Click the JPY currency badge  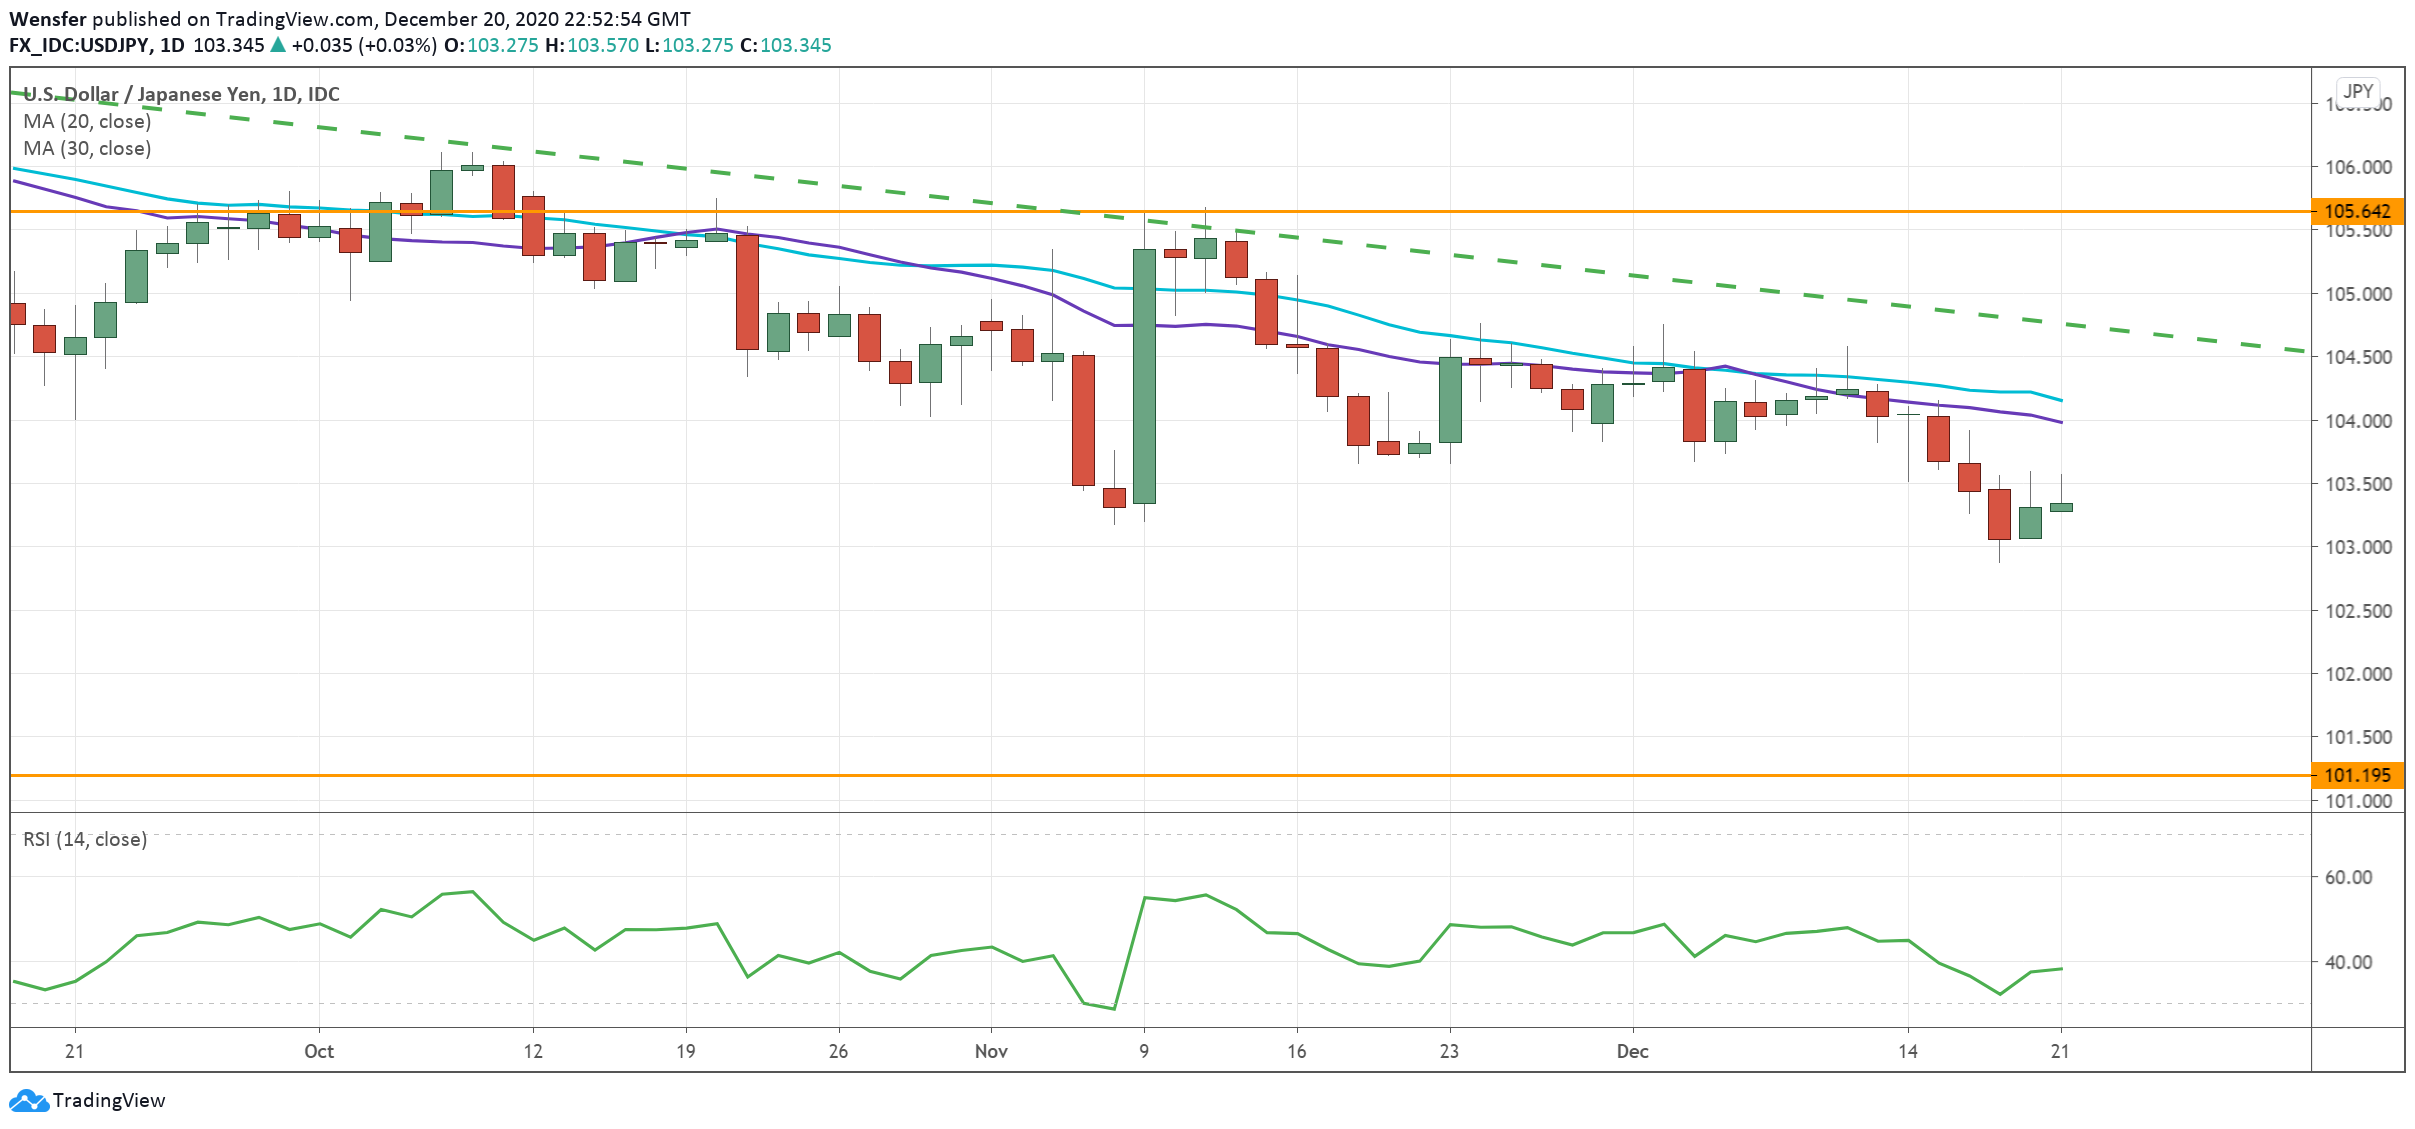click(2358, 91)
